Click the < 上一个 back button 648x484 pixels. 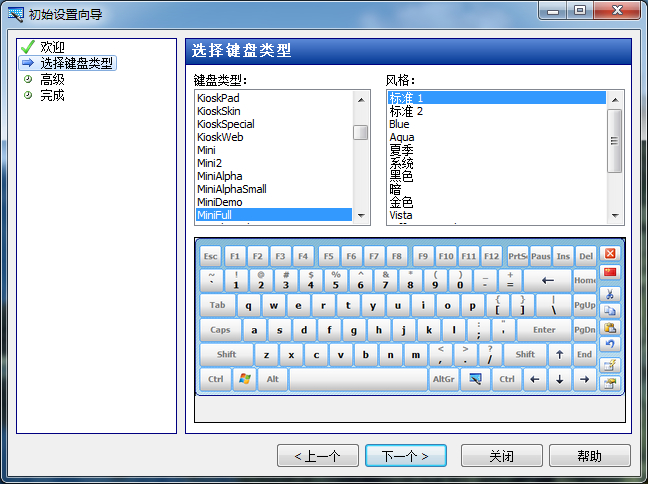point(318,456)
